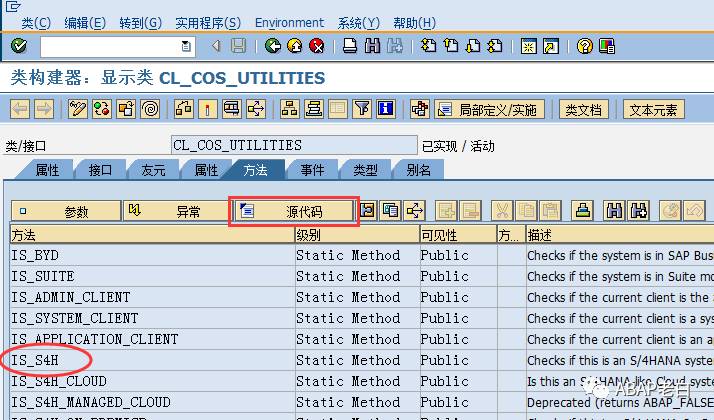
Task: Click the Display object list hierarchy icon
Action: (290, 109)
